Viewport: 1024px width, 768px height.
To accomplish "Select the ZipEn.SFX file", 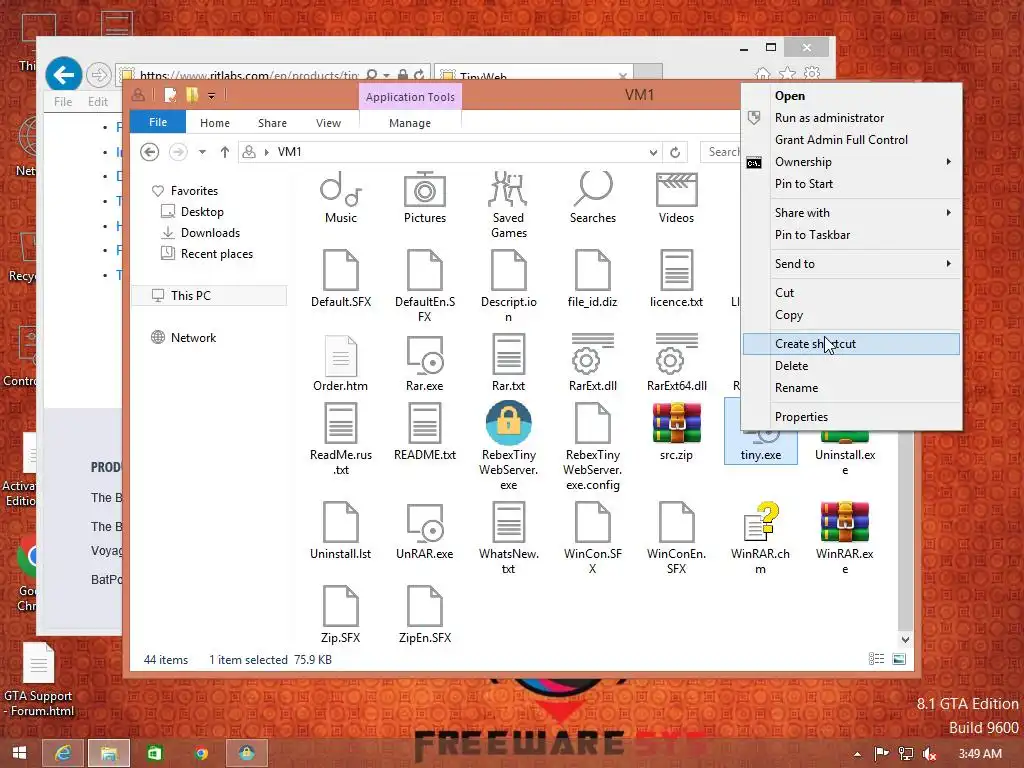I will click(x=424, y=615).
